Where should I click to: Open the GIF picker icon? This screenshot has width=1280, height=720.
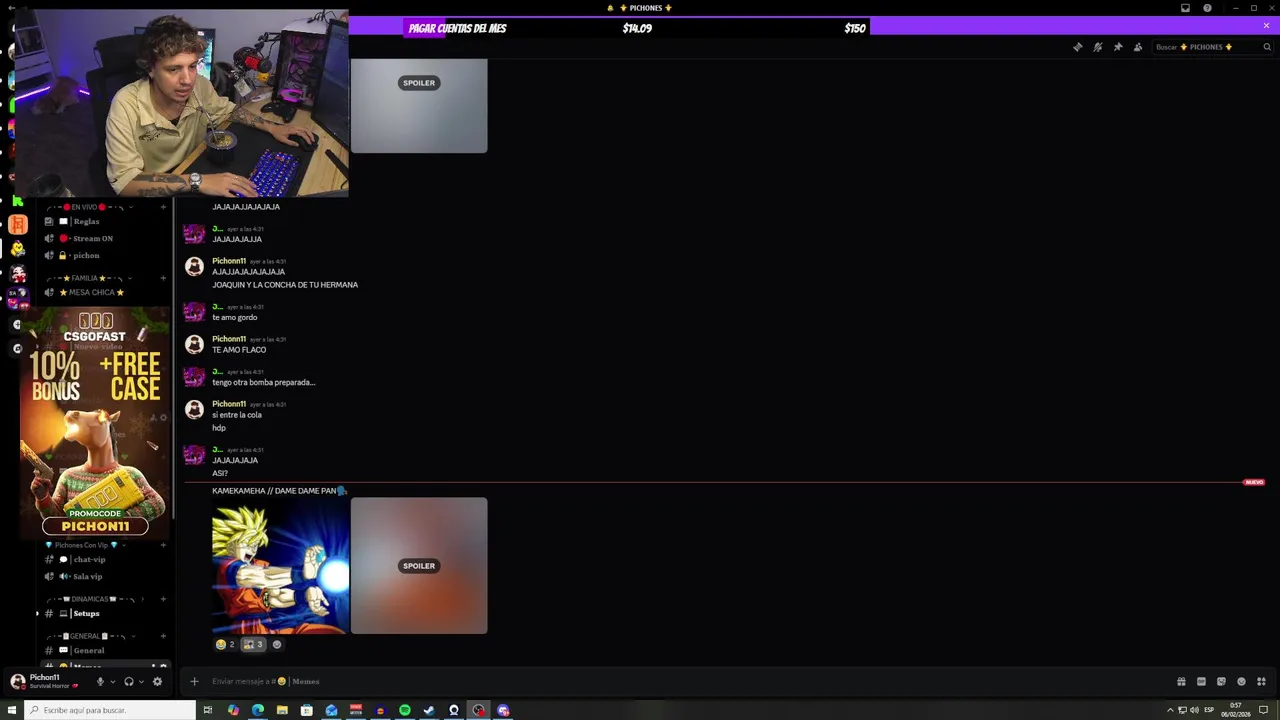(1201, 682)
